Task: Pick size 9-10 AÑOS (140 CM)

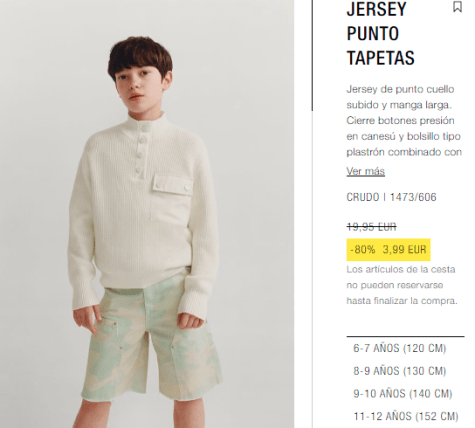Action: [x=403, y=394]
